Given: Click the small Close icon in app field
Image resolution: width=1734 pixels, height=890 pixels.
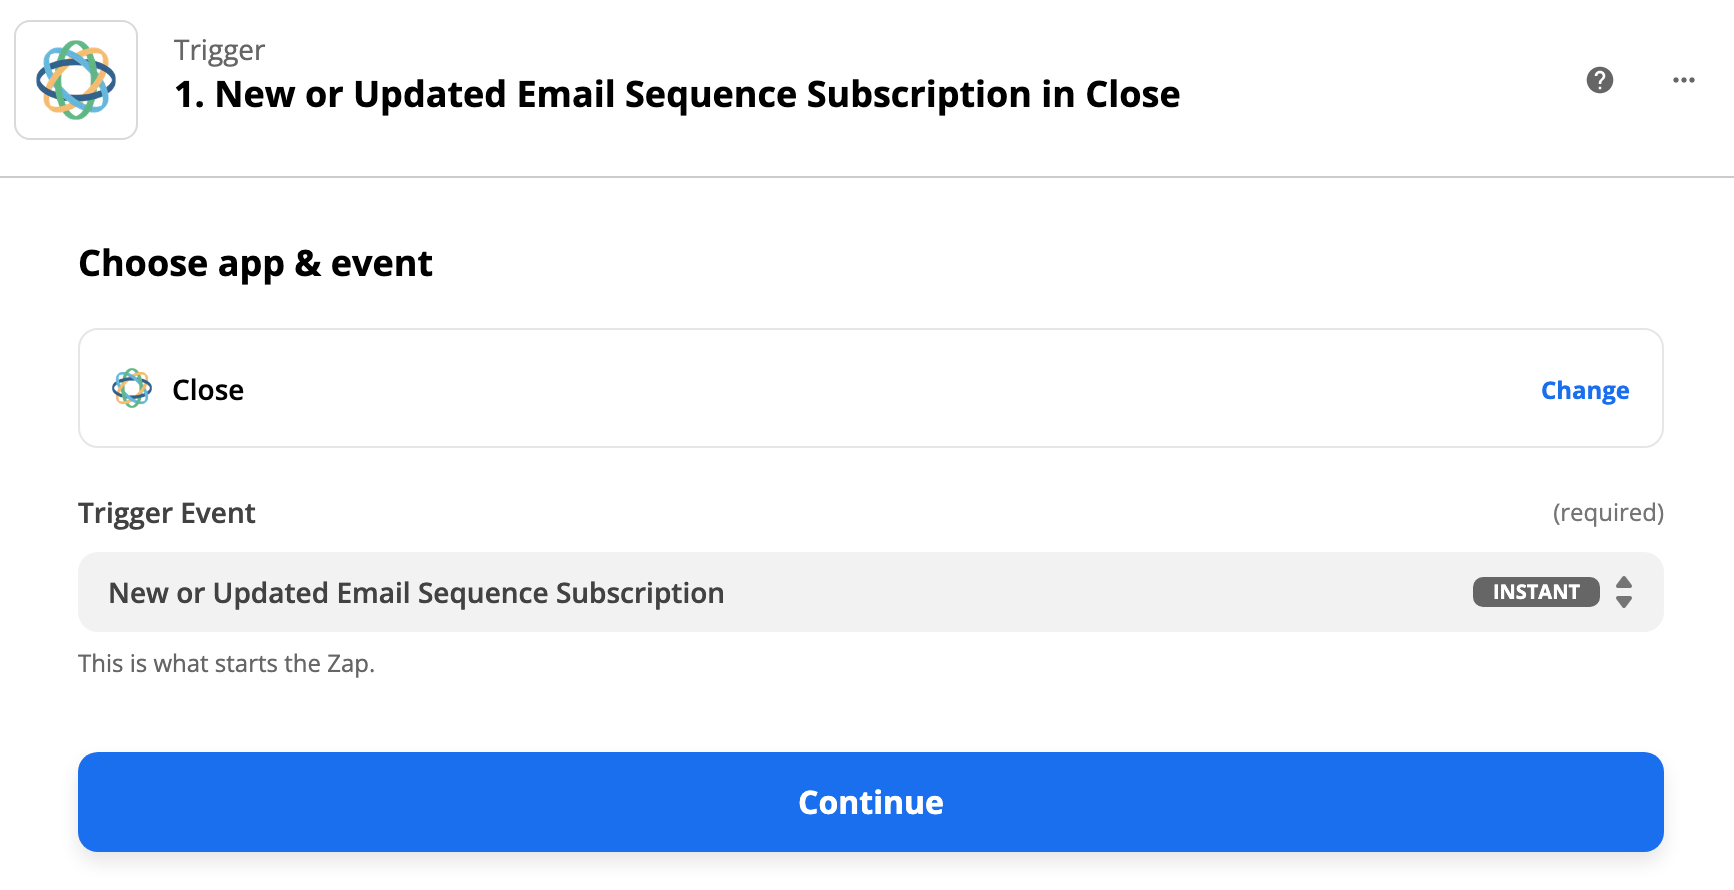Looking at the screenshot, I should coord(132,389).
